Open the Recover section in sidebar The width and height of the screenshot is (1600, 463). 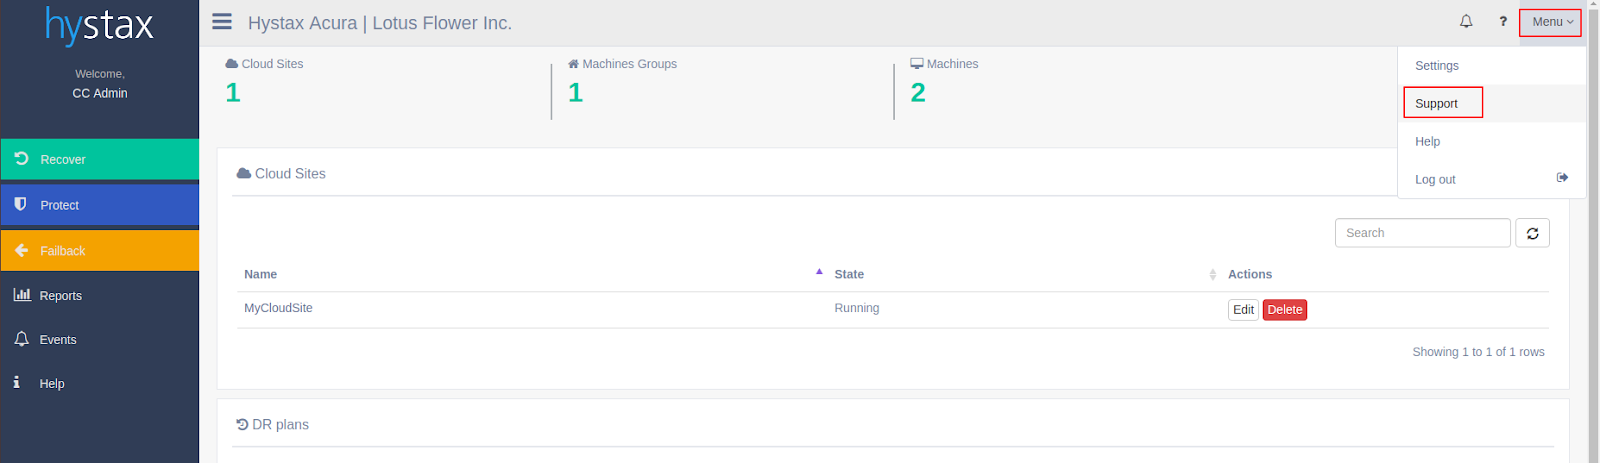click(100, 160)
